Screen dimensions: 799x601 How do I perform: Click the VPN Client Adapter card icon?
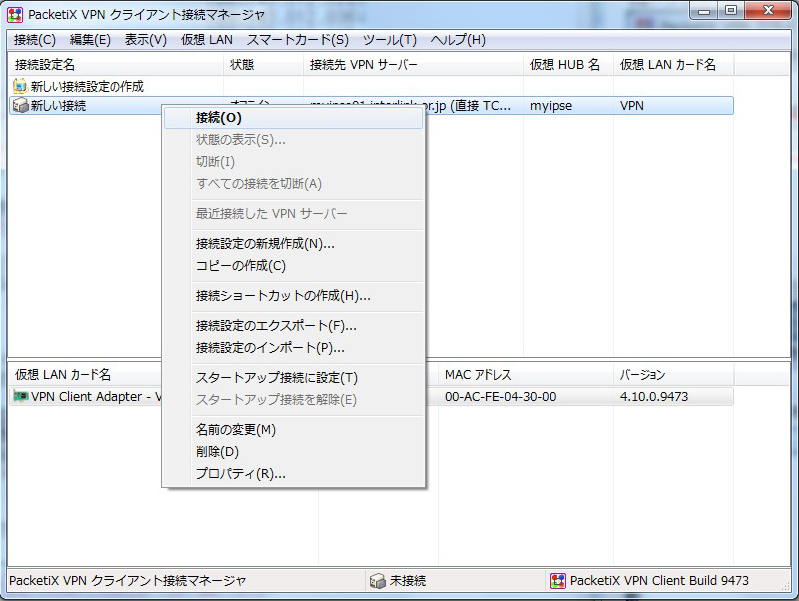20,396
